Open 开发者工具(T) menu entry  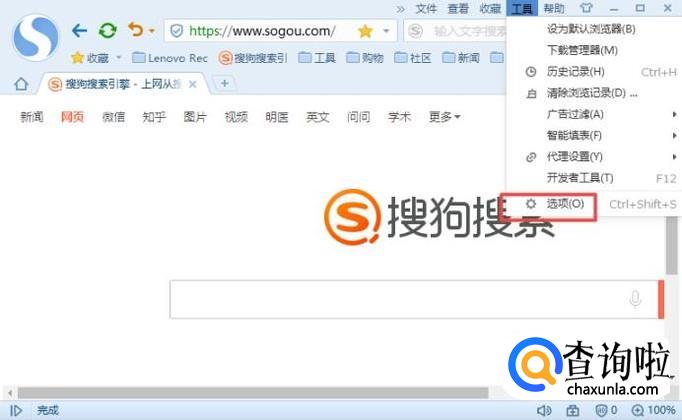point(594,178)
